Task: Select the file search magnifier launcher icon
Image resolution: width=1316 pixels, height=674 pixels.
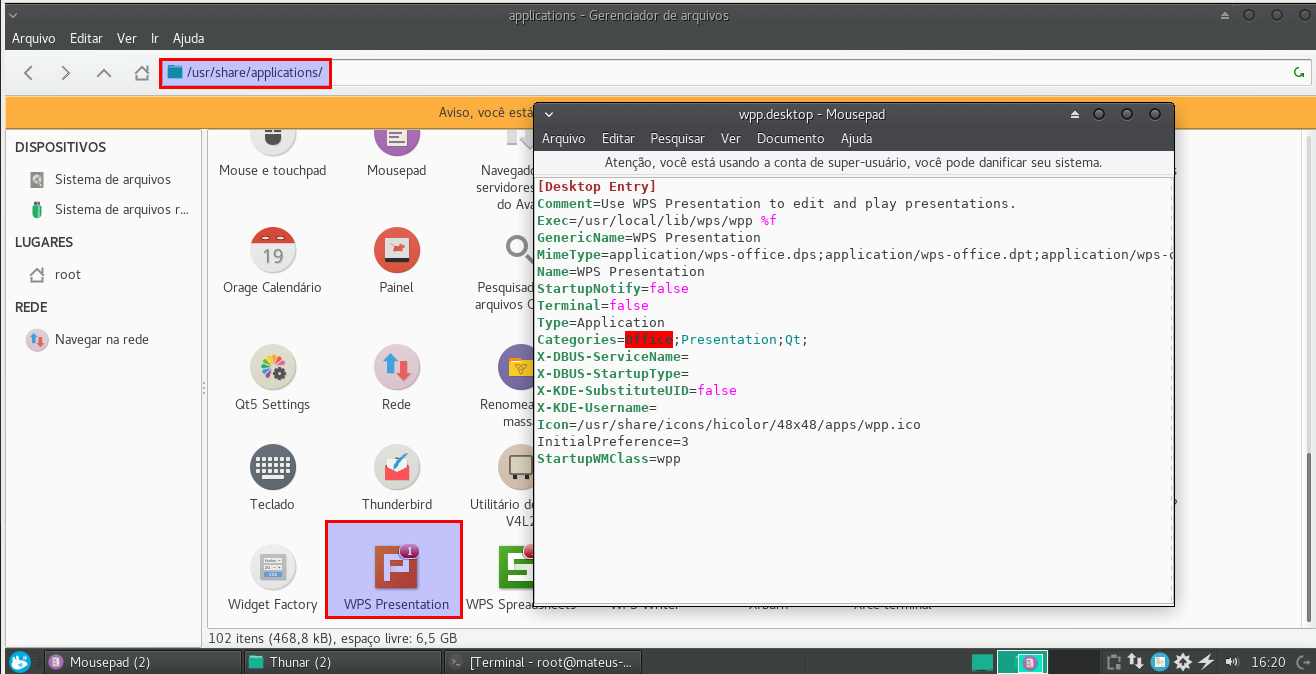Action: point(518,249)
